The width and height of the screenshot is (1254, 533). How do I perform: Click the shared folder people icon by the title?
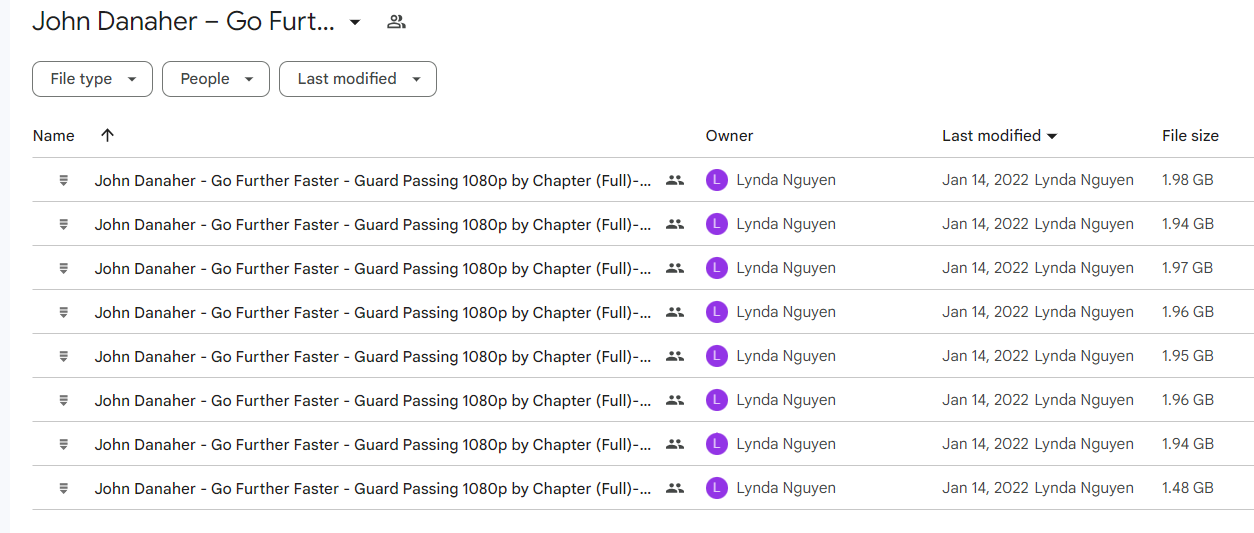(396, 22)
